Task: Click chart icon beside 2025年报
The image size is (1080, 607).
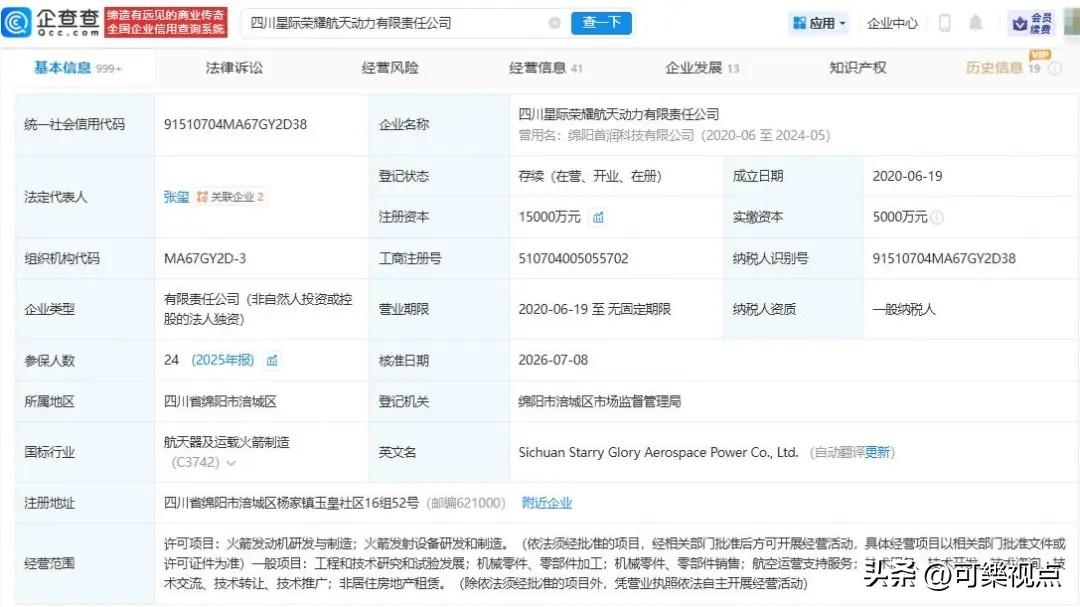Action: coord(272,360)
